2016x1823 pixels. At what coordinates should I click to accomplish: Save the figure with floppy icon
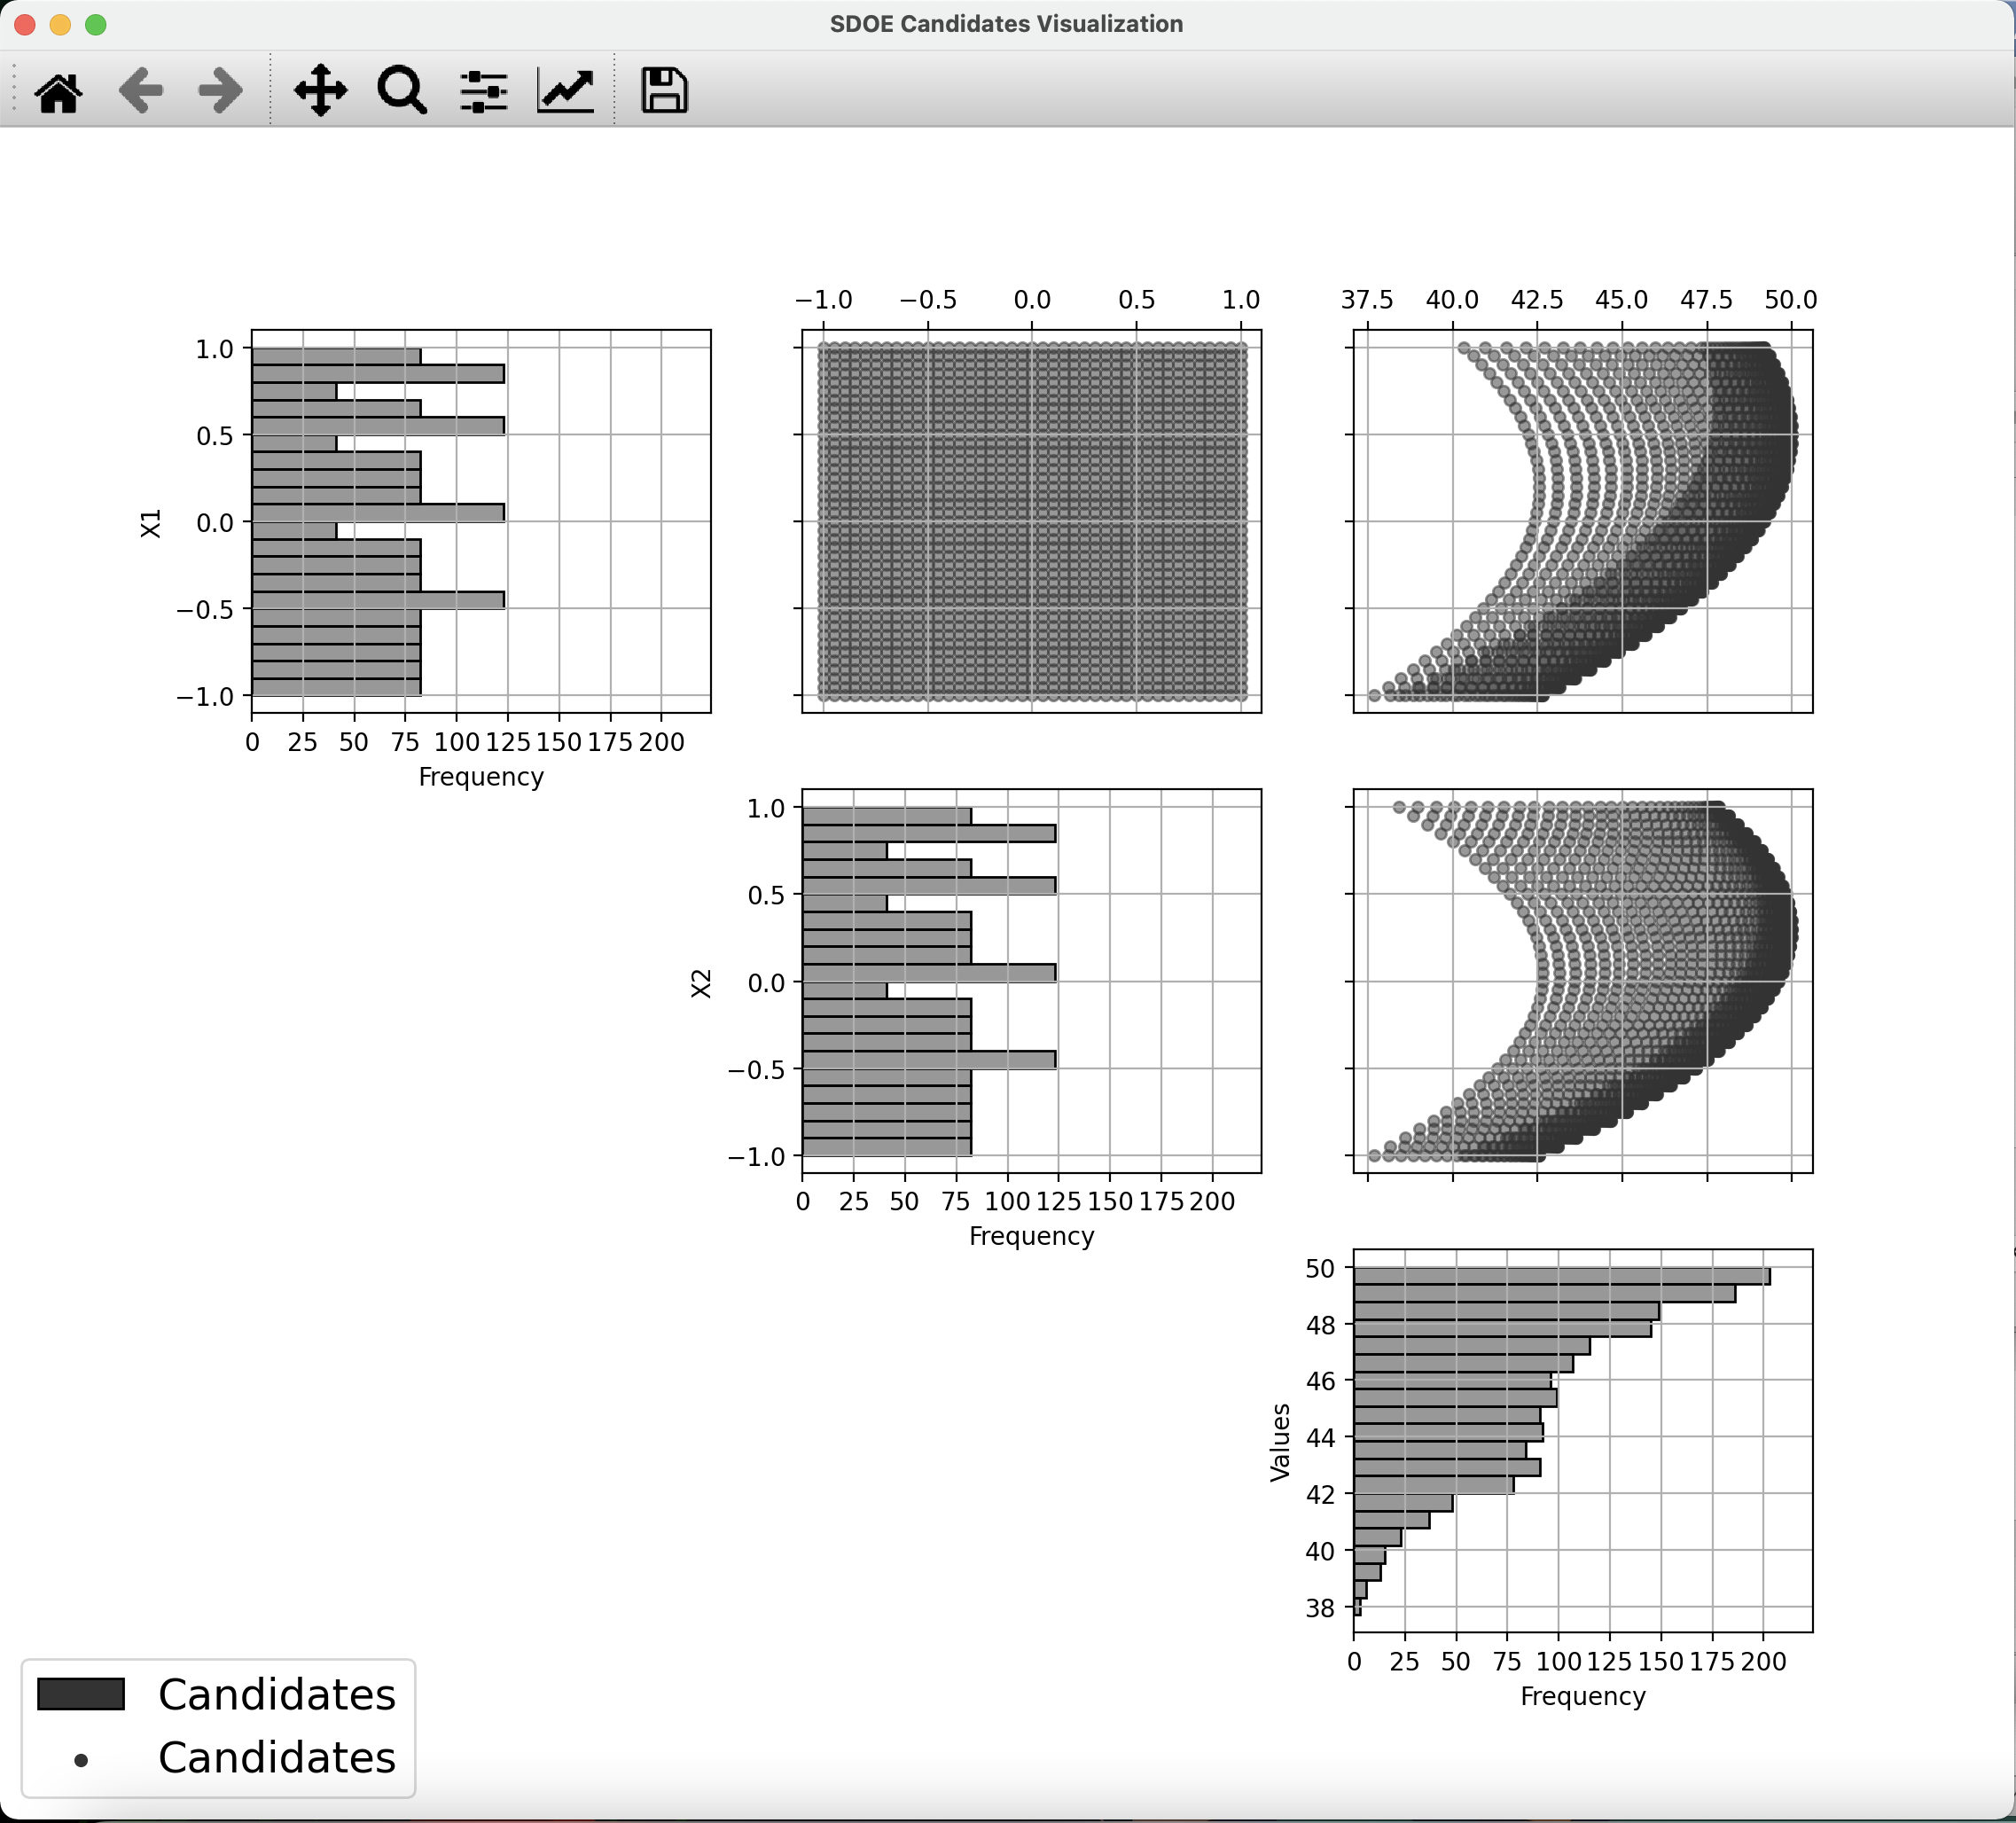pyautogui.click(x=664, y=91)
